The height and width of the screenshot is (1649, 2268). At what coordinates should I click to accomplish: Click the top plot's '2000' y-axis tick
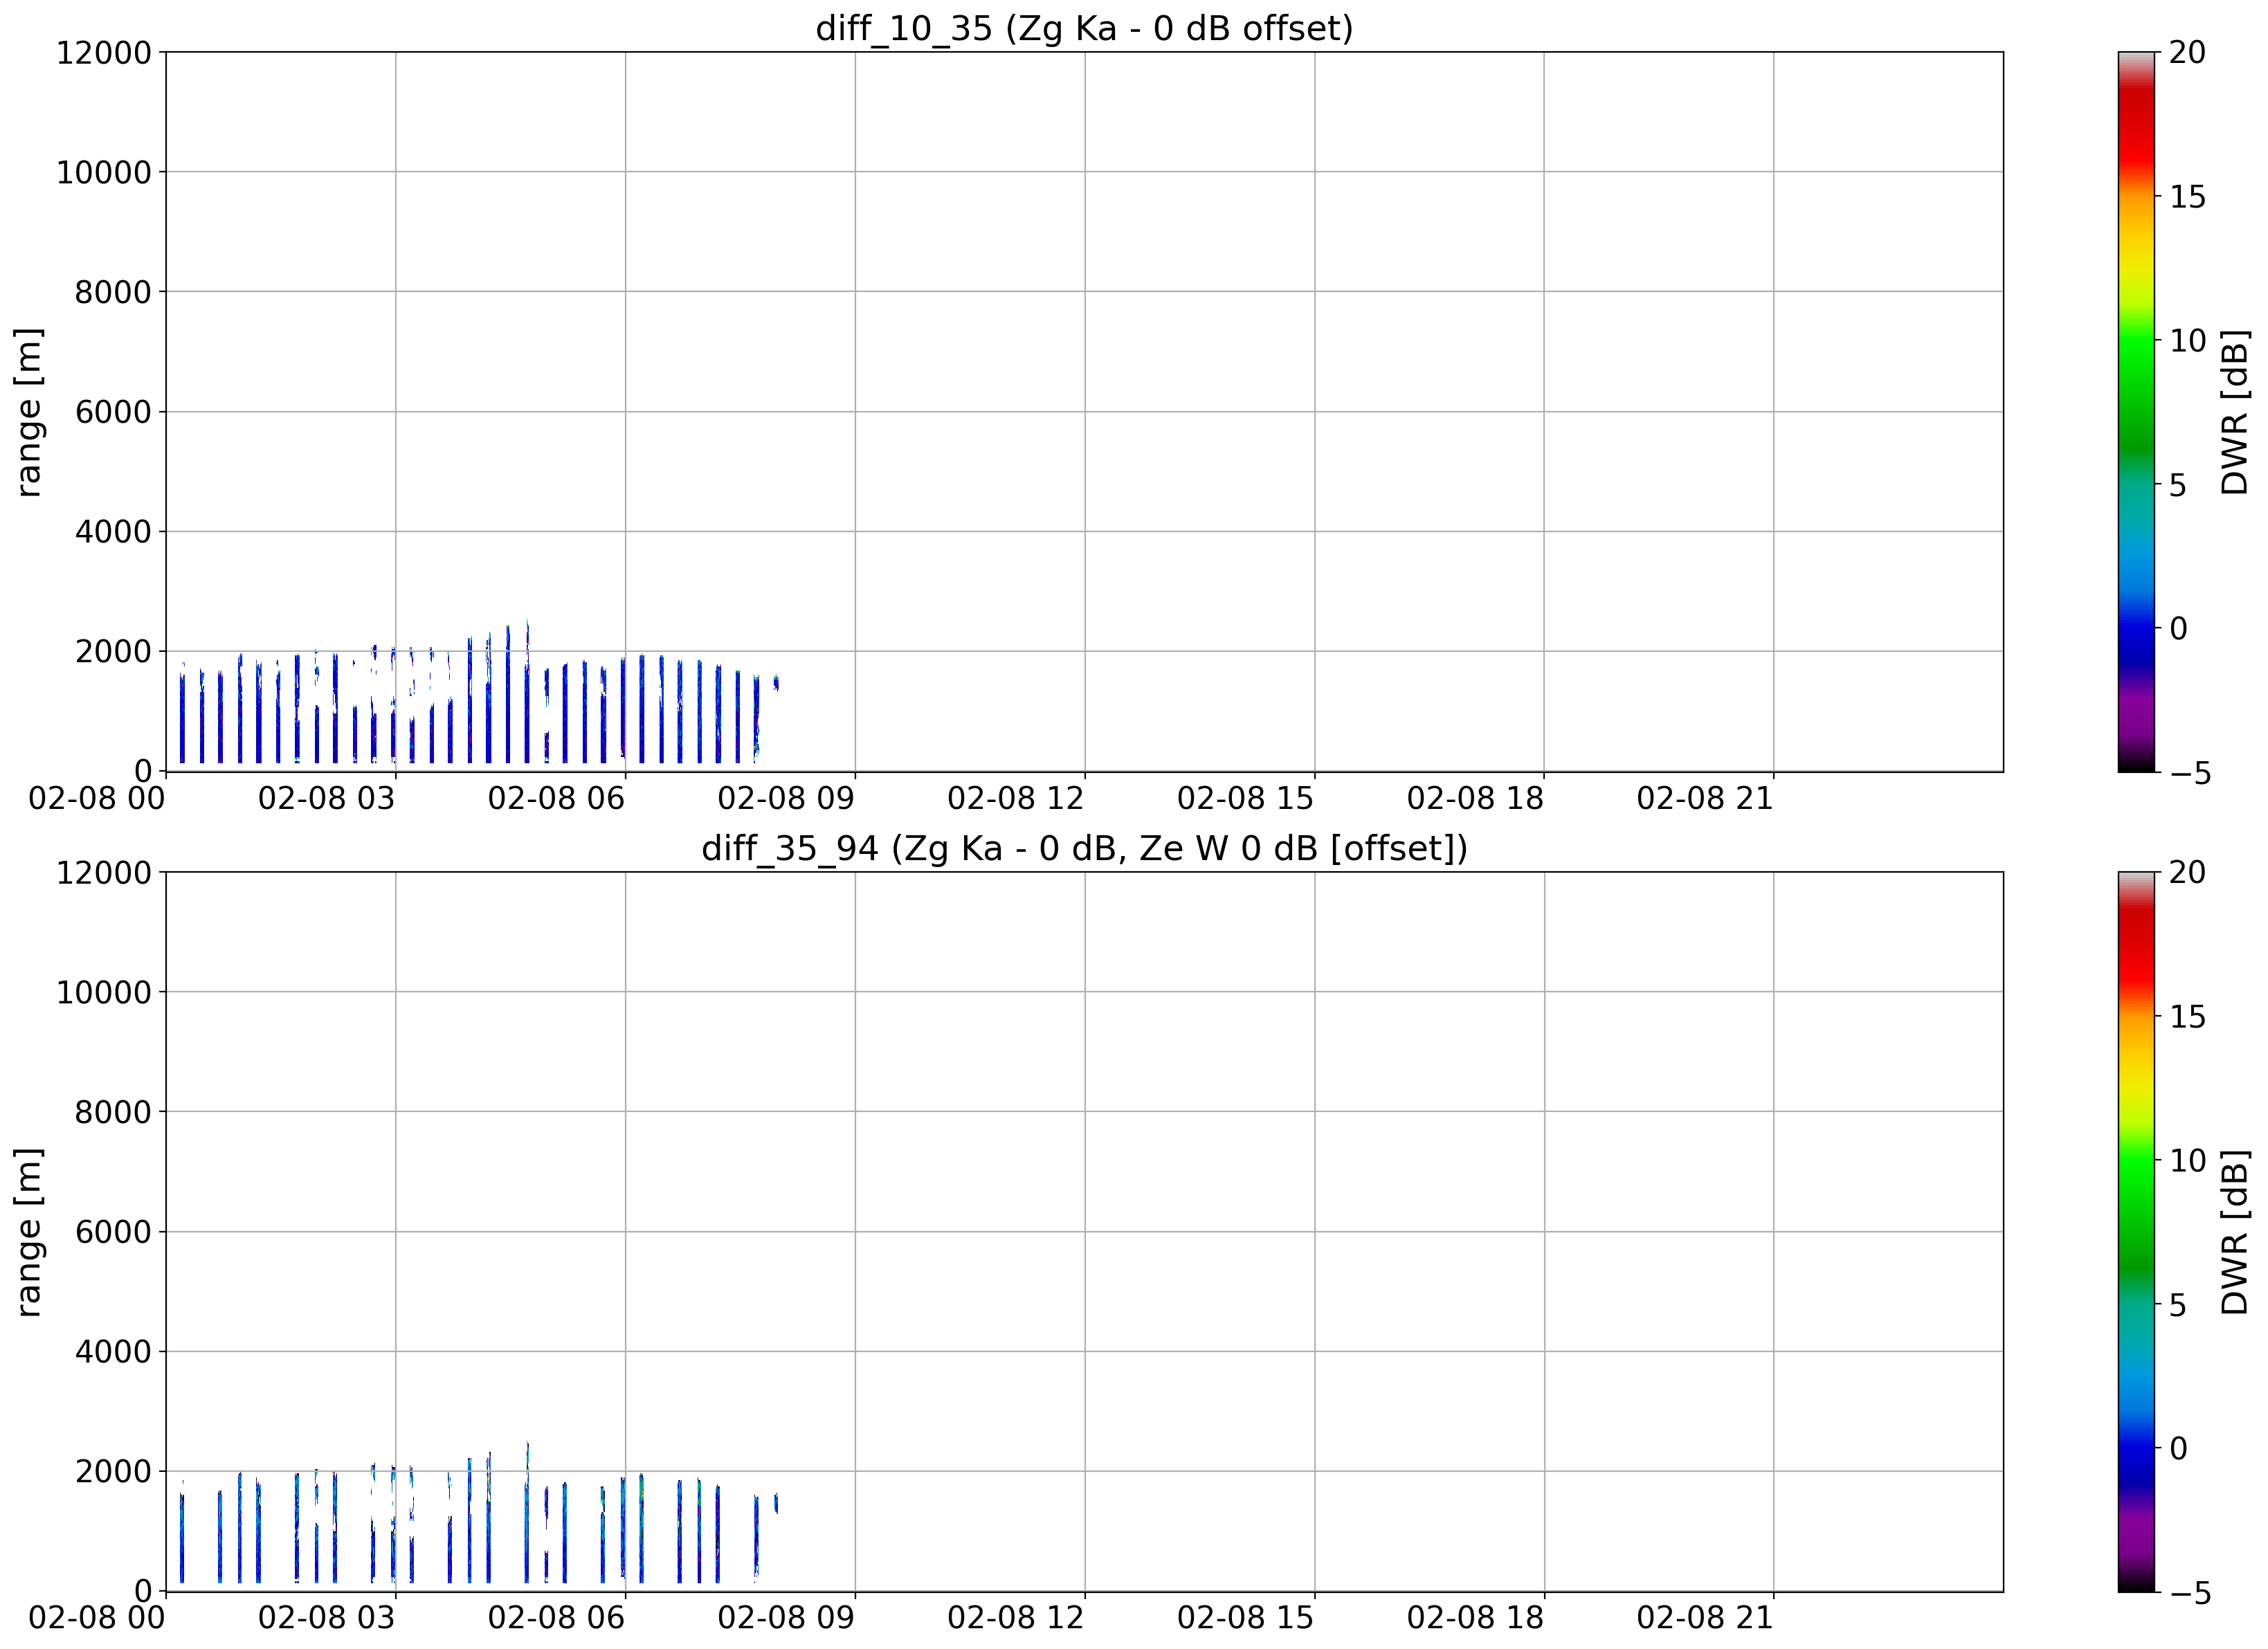pyautogui.click(x=113, y=652)
